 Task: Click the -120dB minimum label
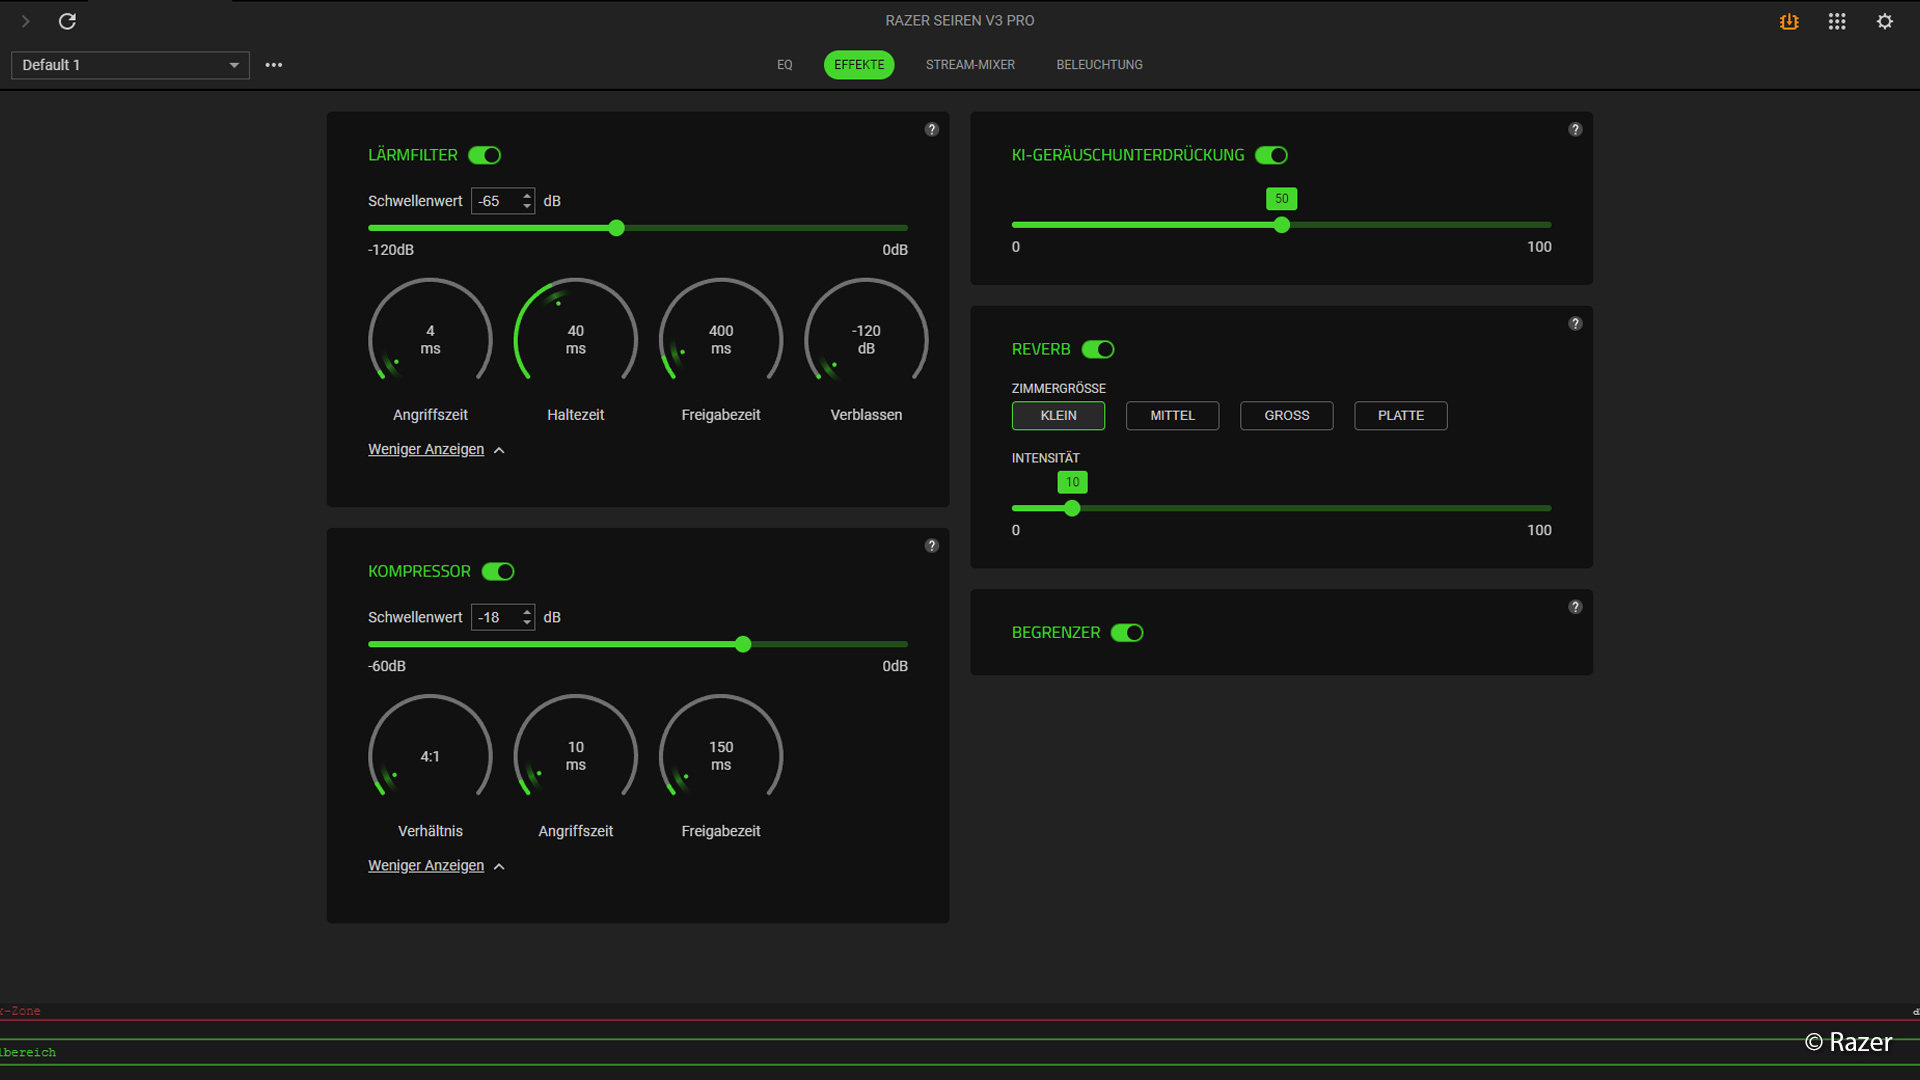coord(391,250)
